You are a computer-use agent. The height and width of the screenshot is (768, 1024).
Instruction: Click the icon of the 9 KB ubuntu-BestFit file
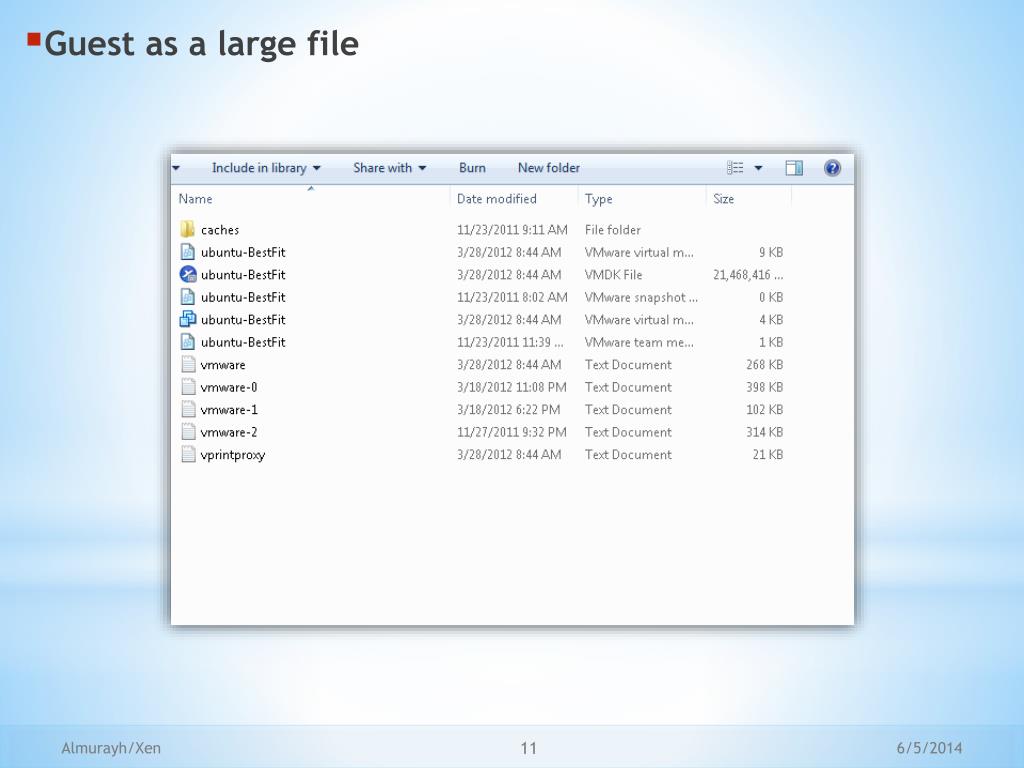(x=187, y=252)
